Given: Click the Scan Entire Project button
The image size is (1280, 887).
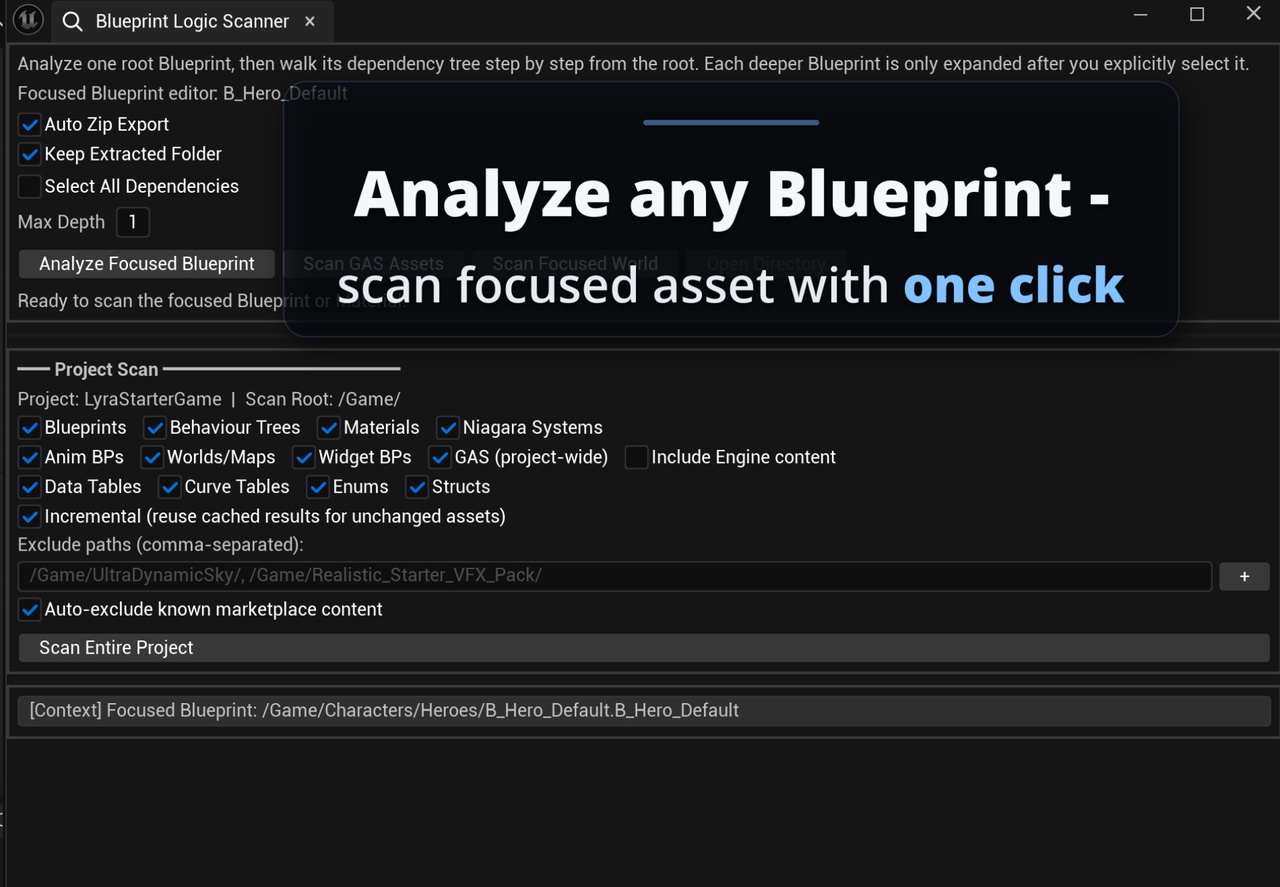Looking at the screenshot, I should 644,648.
